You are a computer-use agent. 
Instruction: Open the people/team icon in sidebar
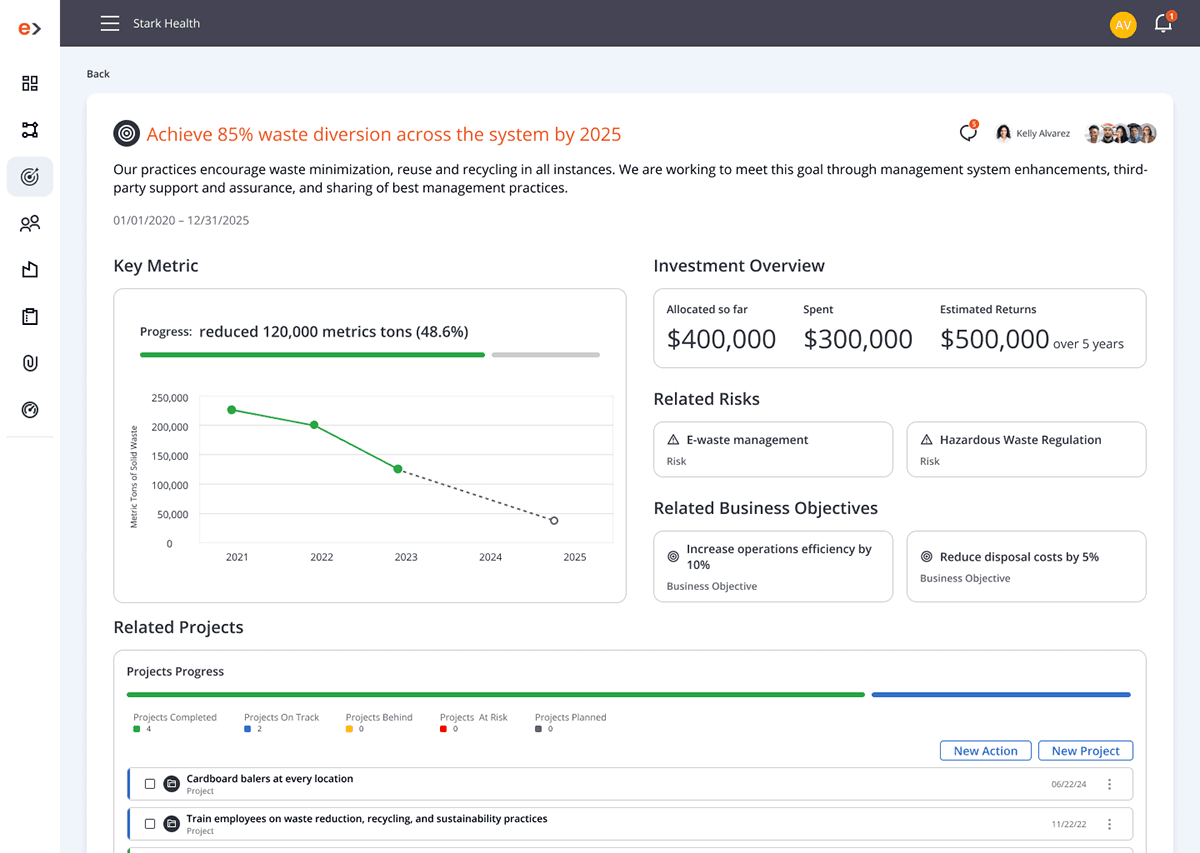(30, 224)
